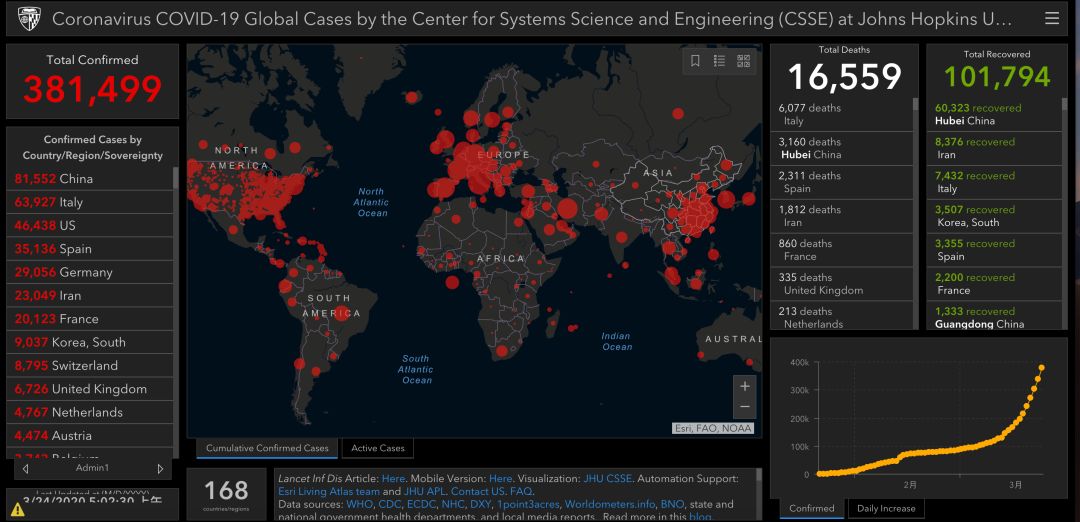1080x522 pixels.
Task: Click the 860 deaths France row
Action: 841,250
